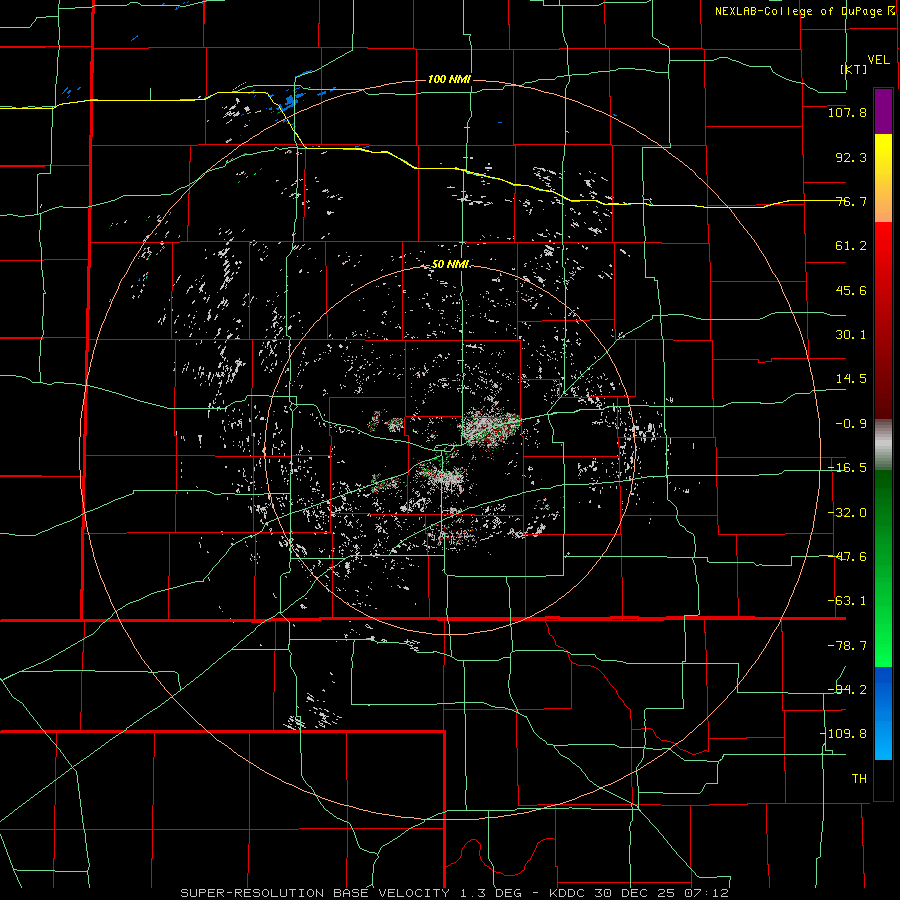
Task: Pick the yellow-orange segment of the velocity scale
Action: coord(883,178)
